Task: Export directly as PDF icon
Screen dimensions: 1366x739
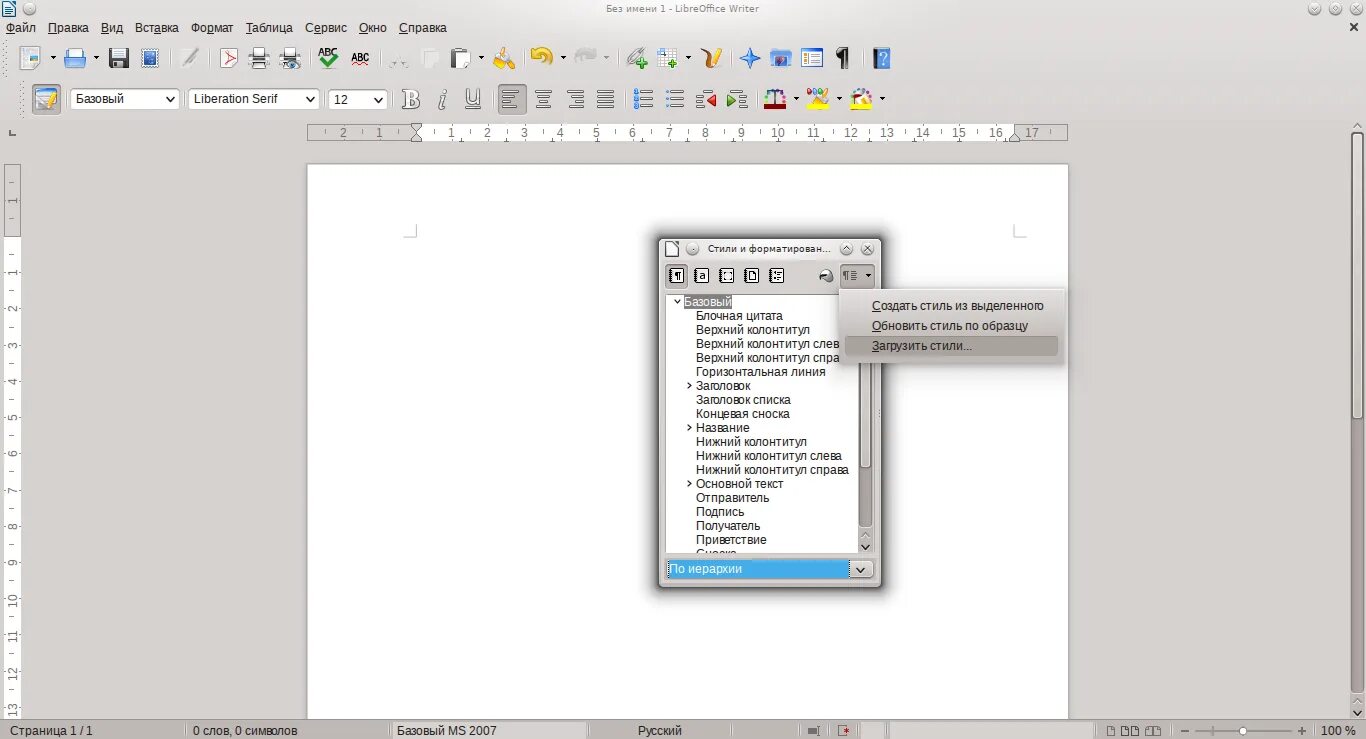Action: (x=229, y=58)
